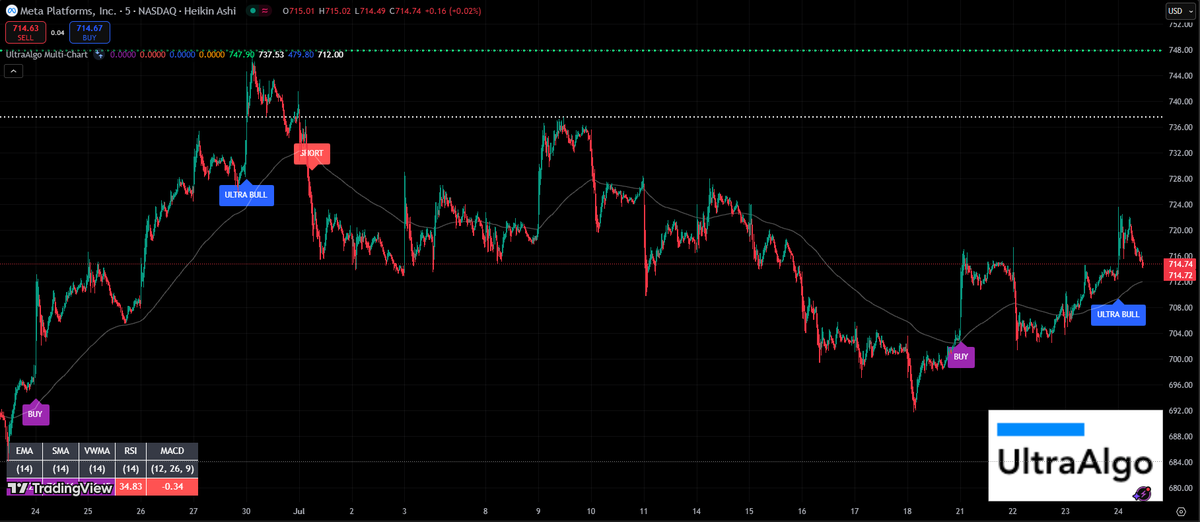
Task: Click the red 714.74 current price label
Action: click(1180, 265)
